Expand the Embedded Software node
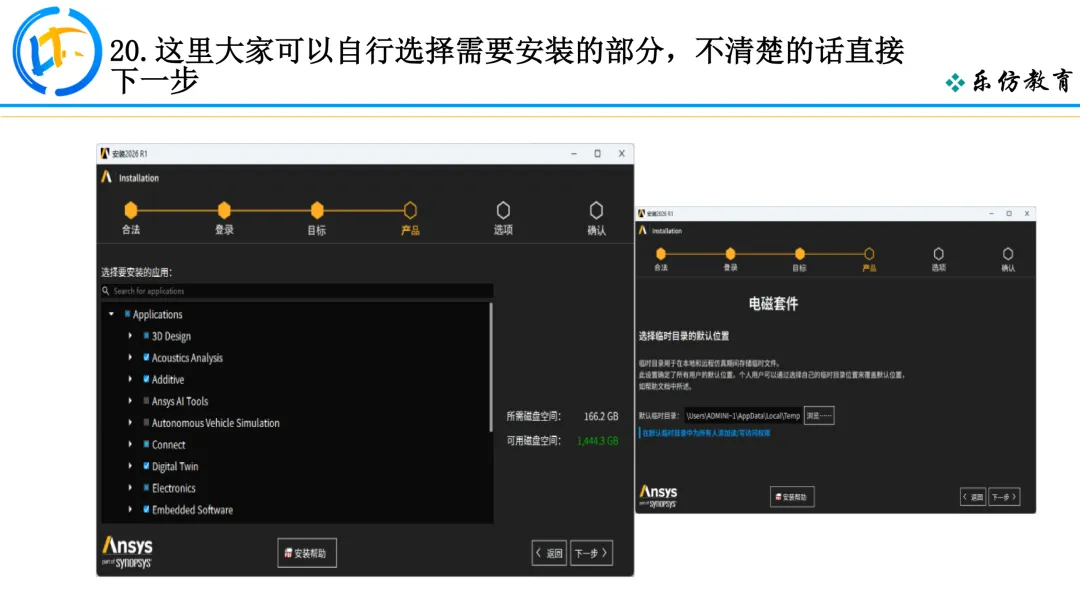Image resolution: width=1080 pixels, height=608 pixels. (x=130, y=510)
